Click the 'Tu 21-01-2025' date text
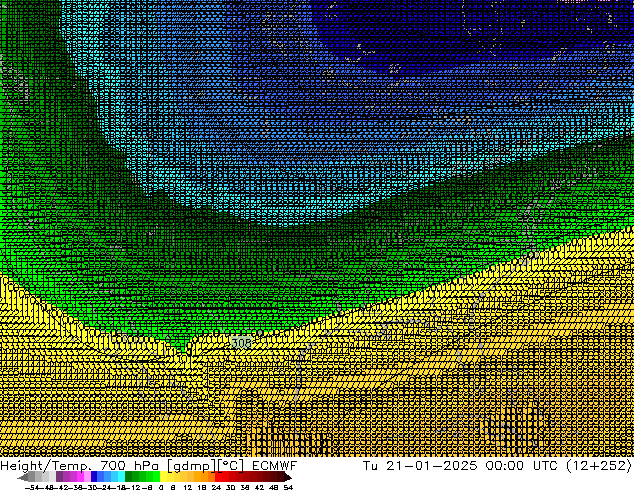The width and height of the screenshot is (634, 490). (420, 466)
